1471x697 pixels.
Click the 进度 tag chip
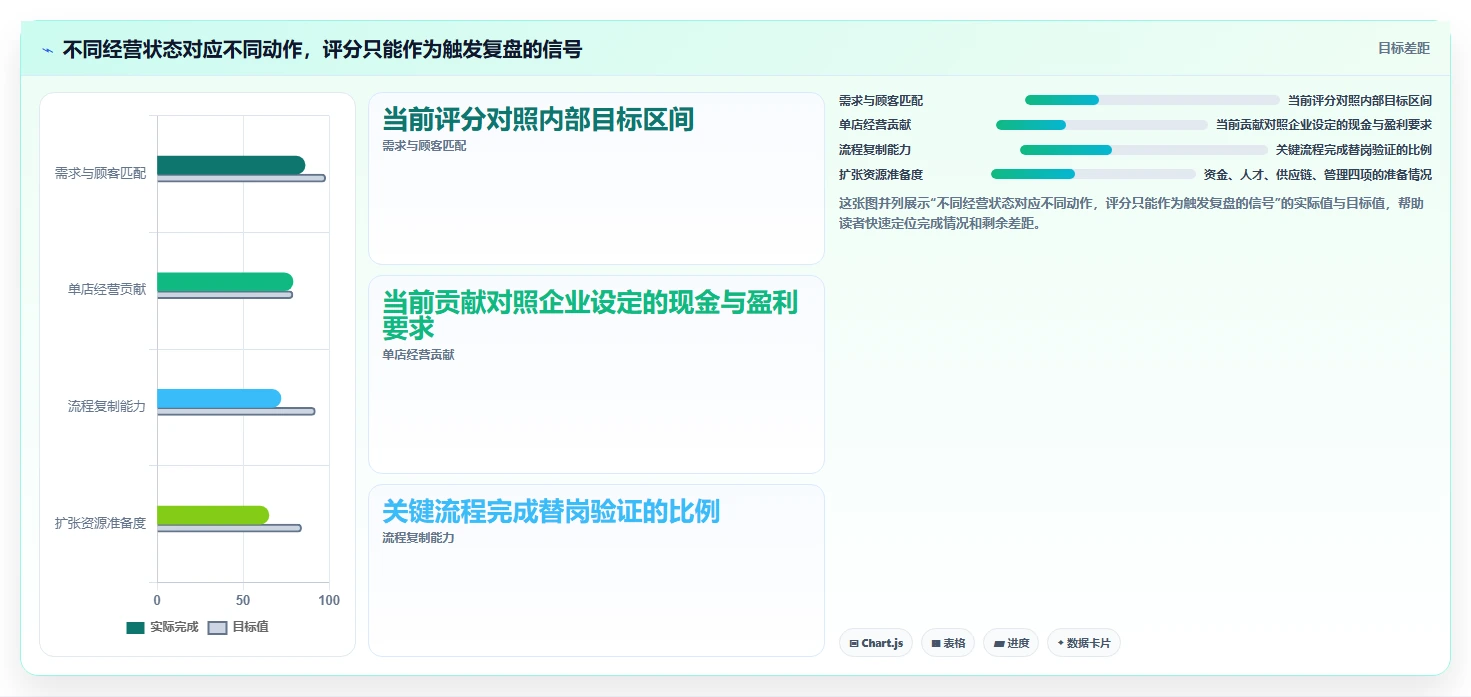point(1011,643)
